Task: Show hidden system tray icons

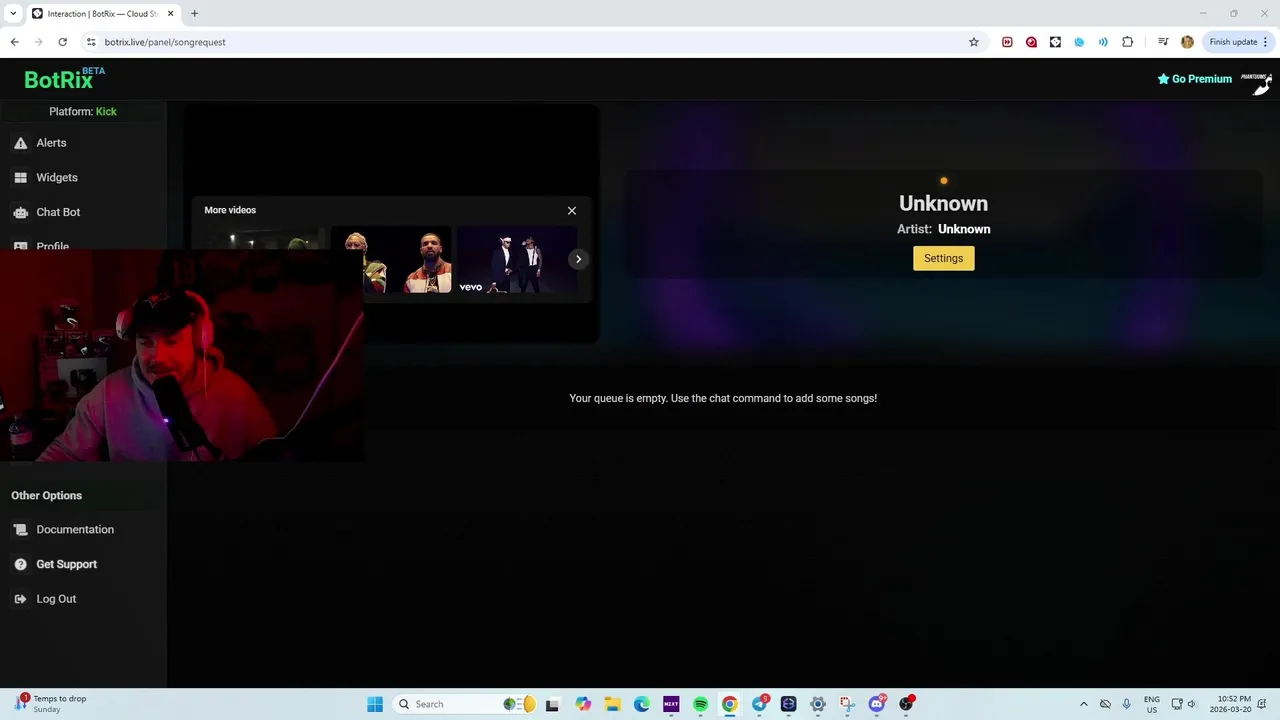Action: pyautogui.click(x=1083, y=704)
